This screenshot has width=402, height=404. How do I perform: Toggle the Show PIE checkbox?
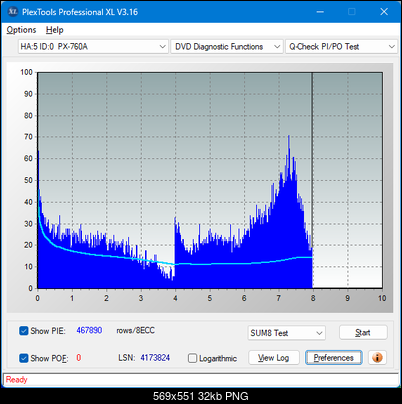tap(24, 331)
